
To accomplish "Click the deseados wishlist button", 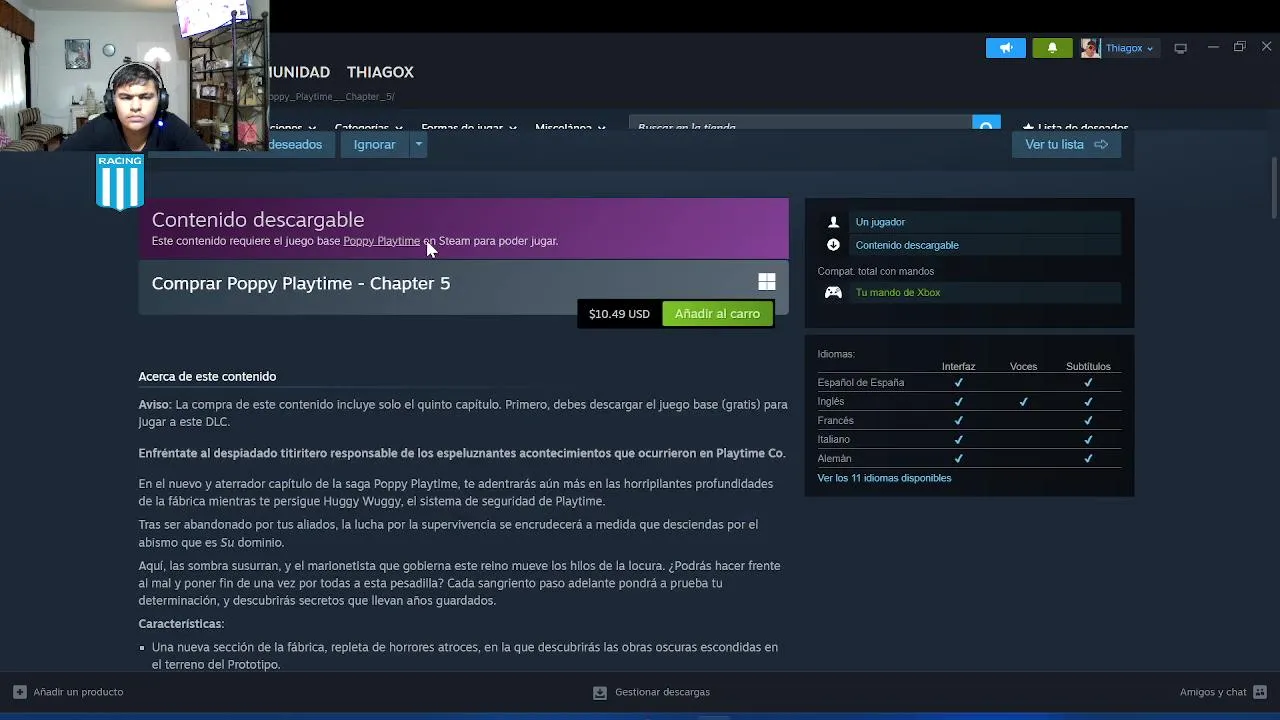I will tap(296, 144).
